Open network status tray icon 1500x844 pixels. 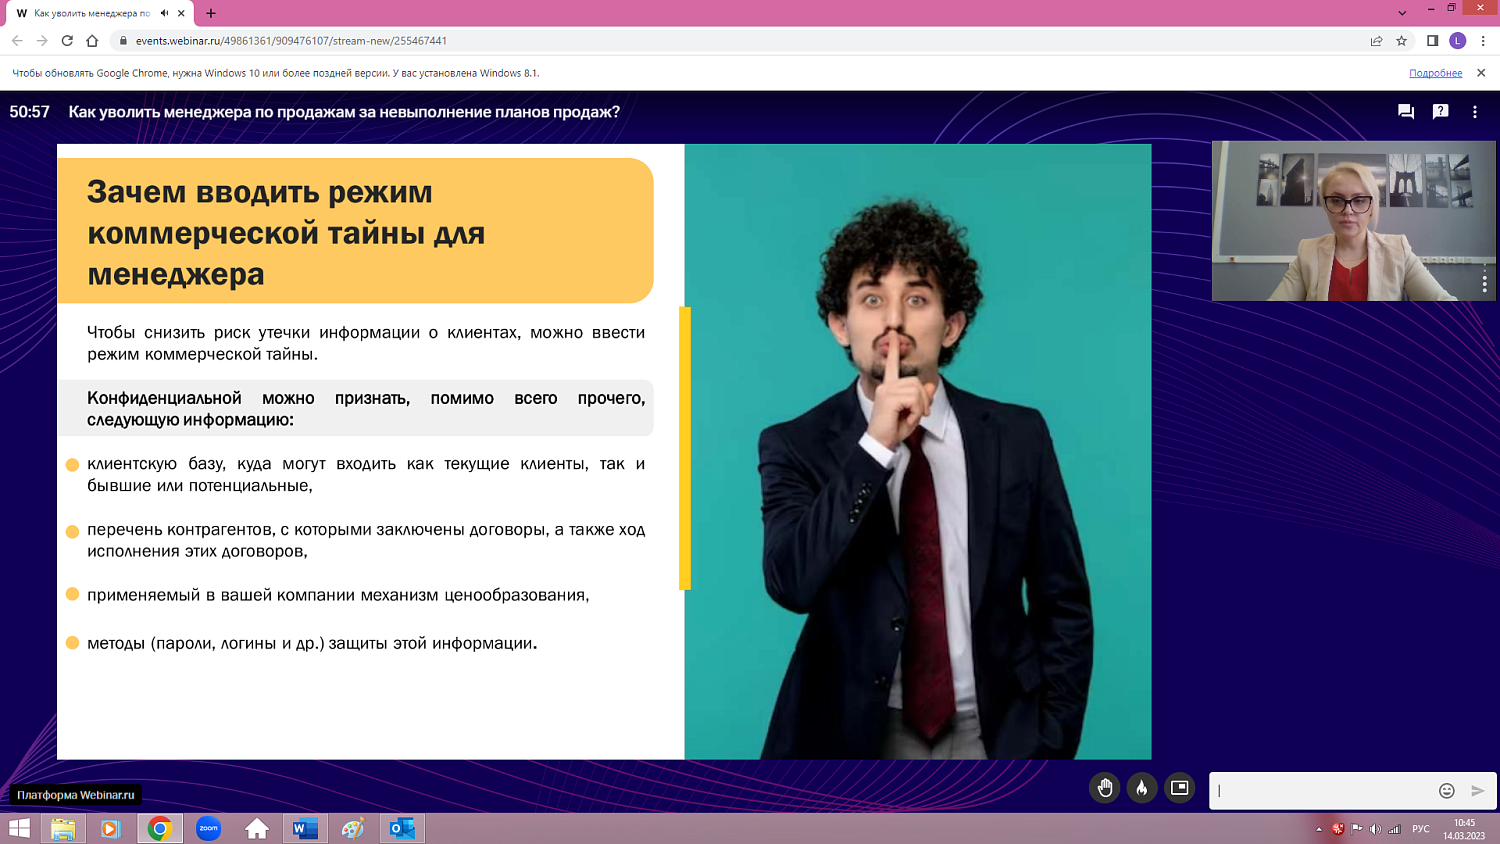point(1394,829)
